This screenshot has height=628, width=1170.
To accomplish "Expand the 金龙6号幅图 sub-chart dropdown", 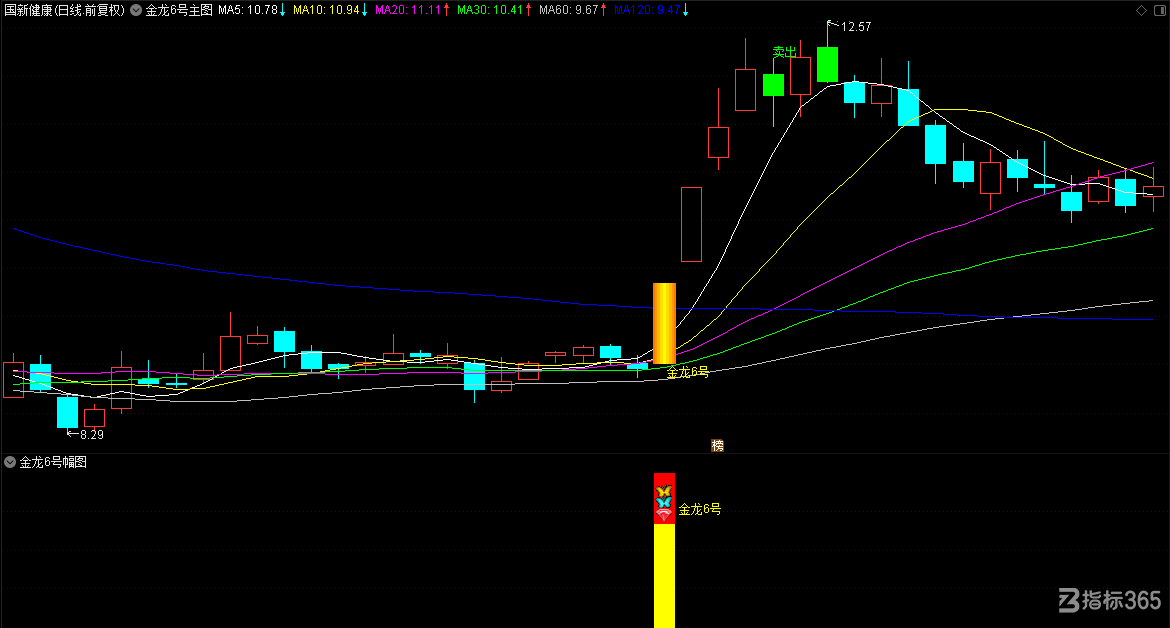I will point(10,462).
